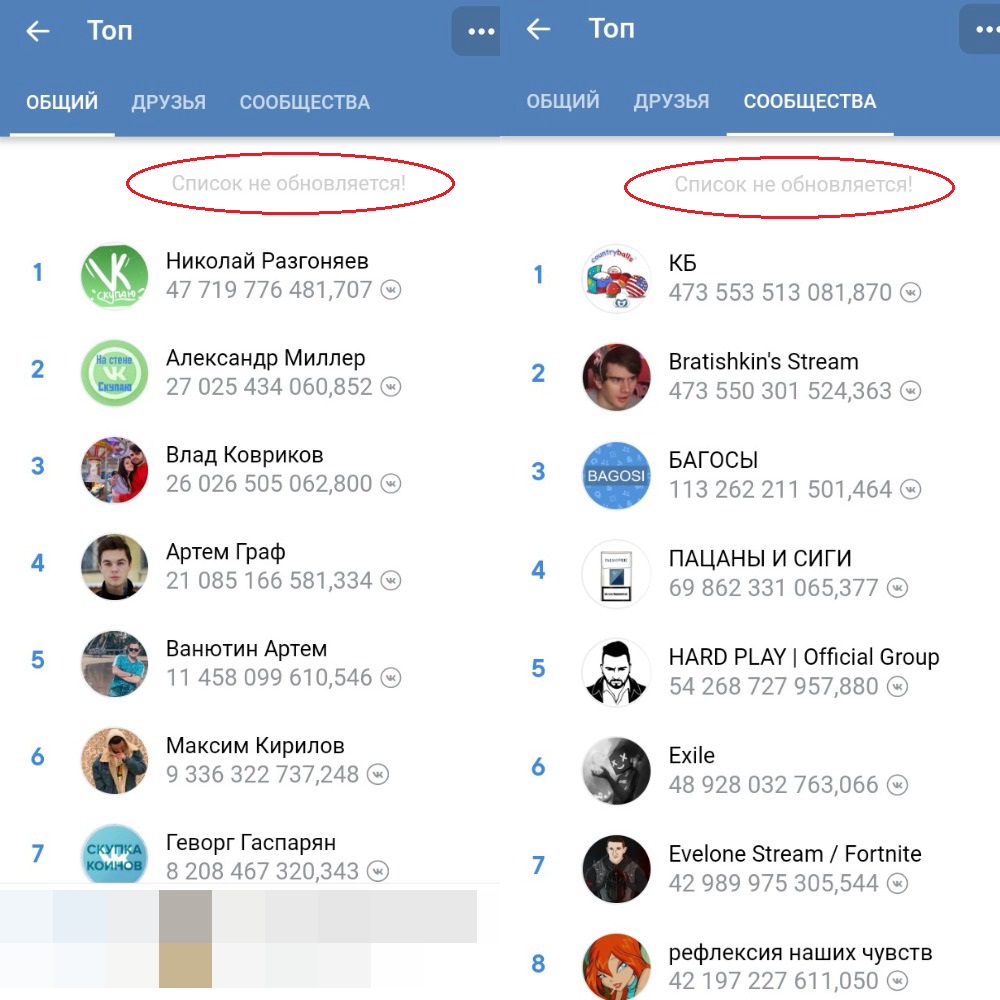Open Николай Разгоняев avatar

click(x=114, y=276)
